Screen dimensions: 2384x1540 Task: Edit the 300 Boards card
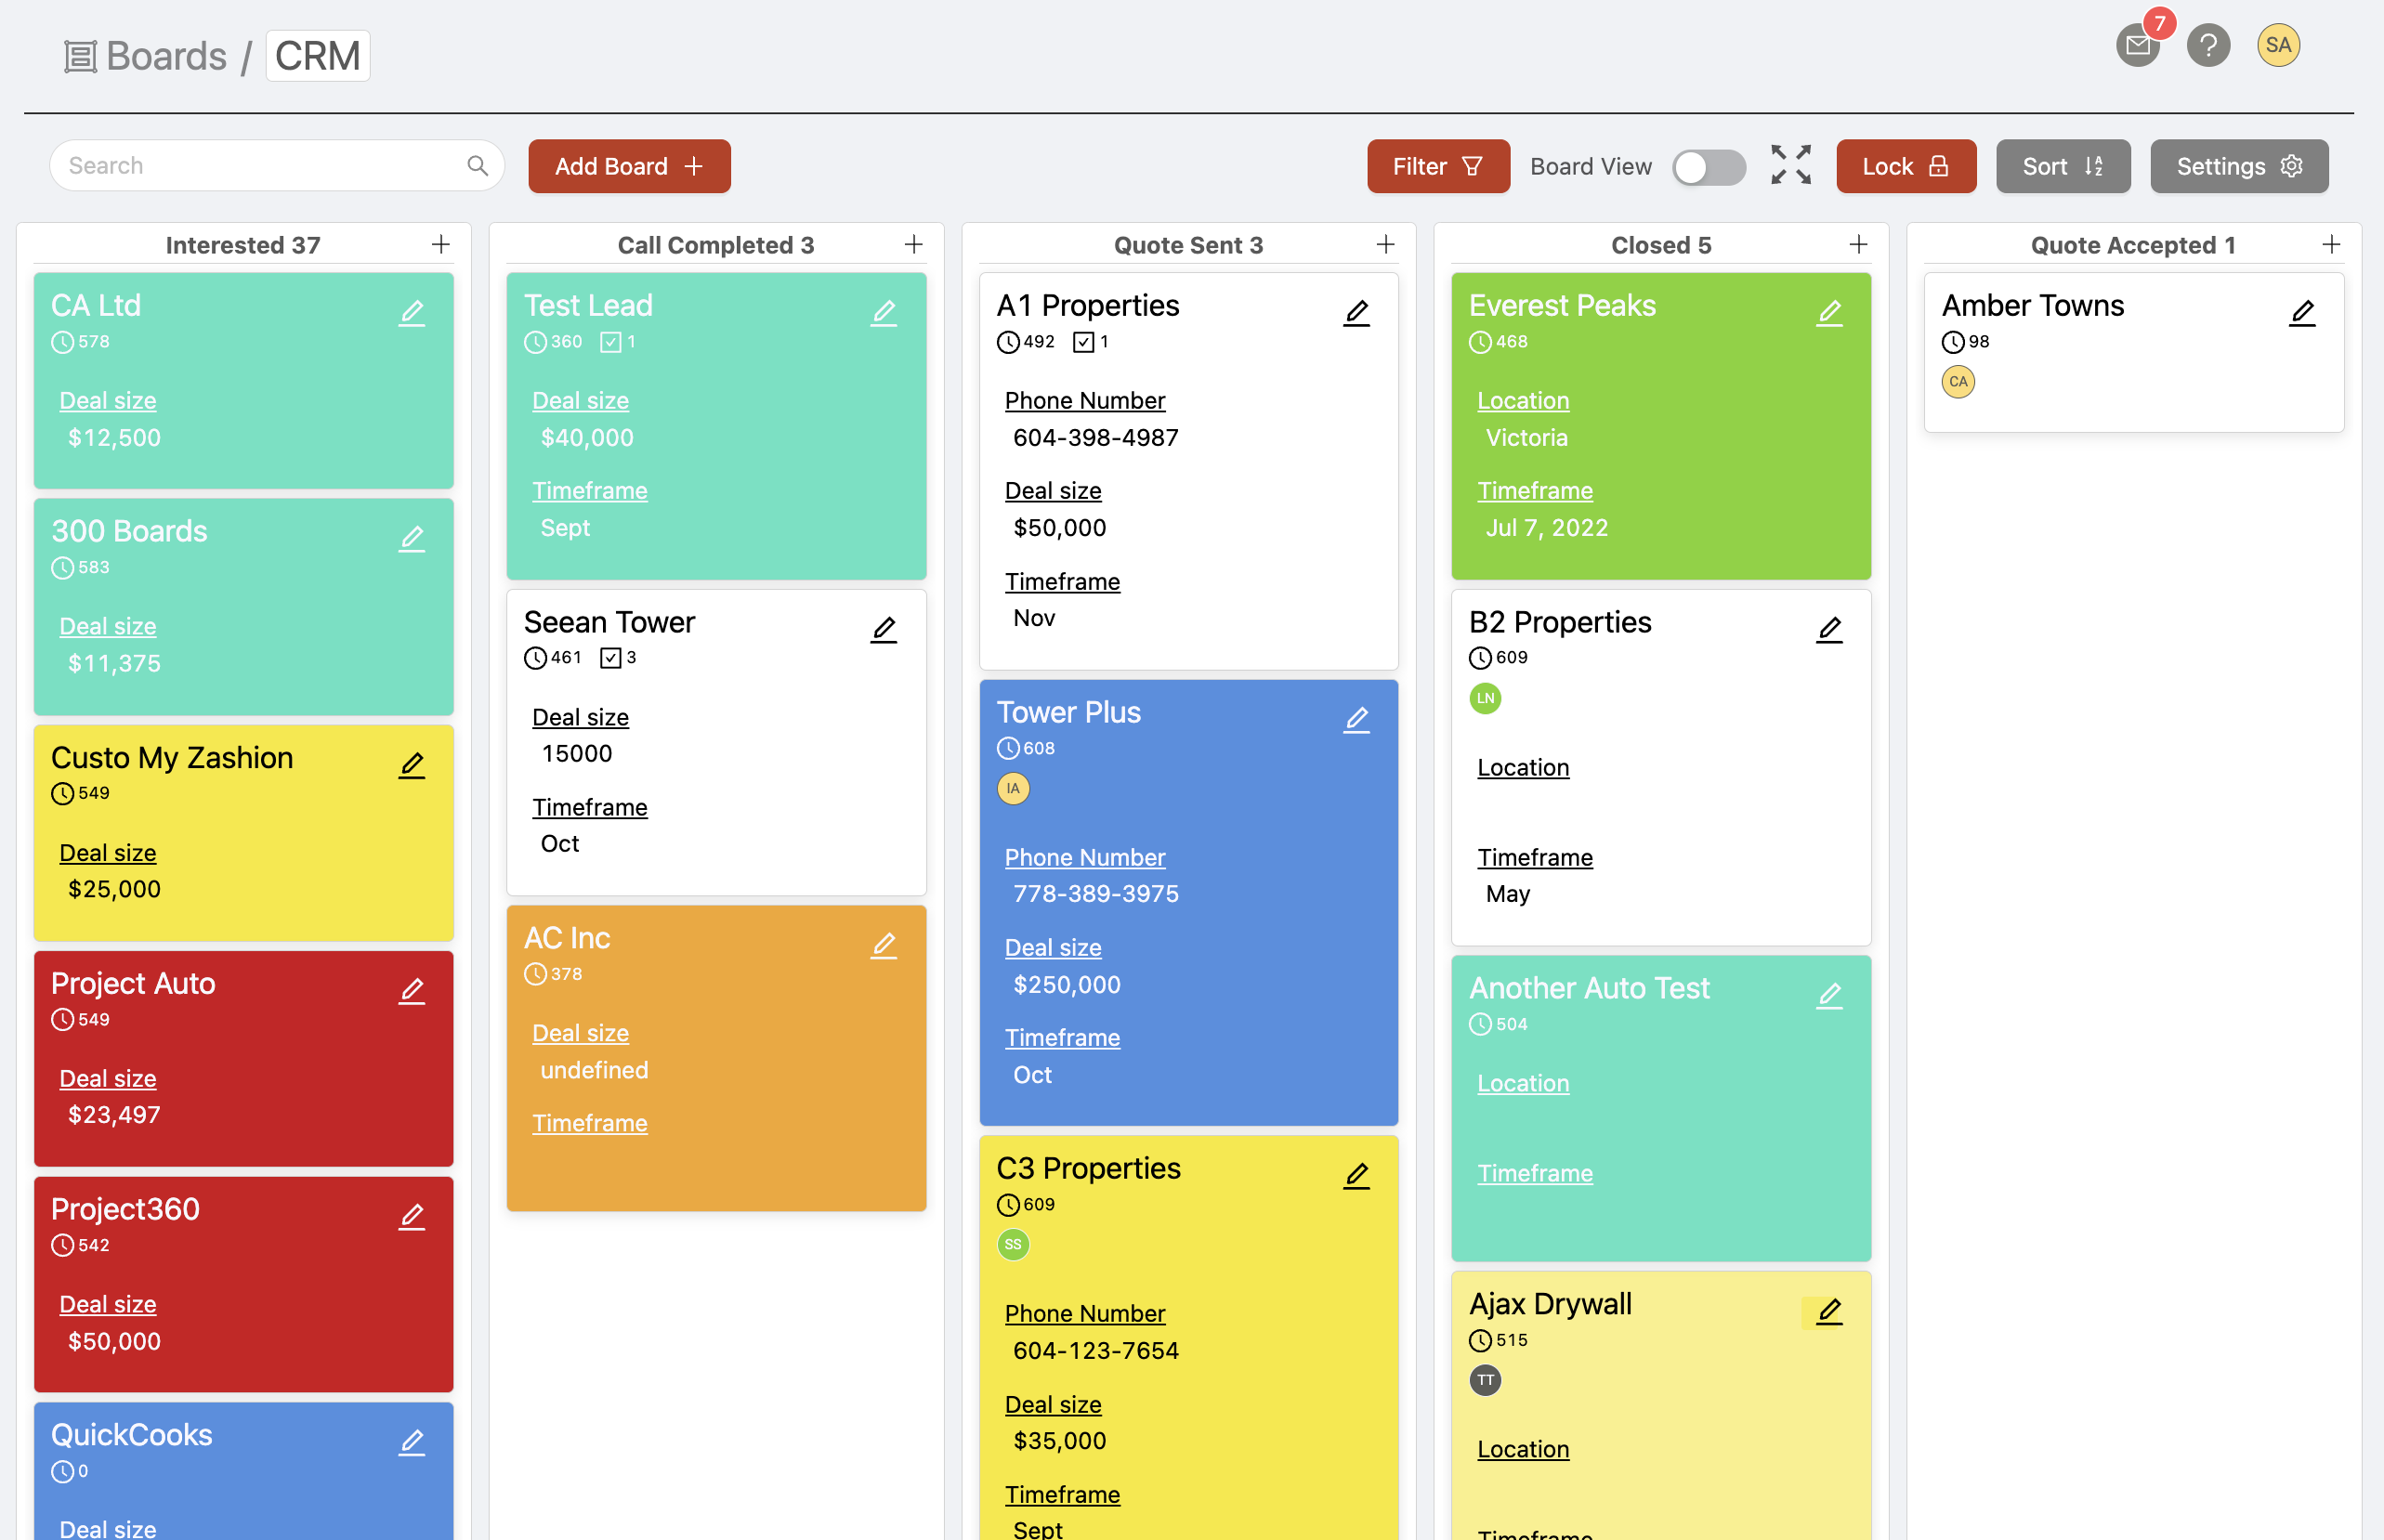point(412,539)
